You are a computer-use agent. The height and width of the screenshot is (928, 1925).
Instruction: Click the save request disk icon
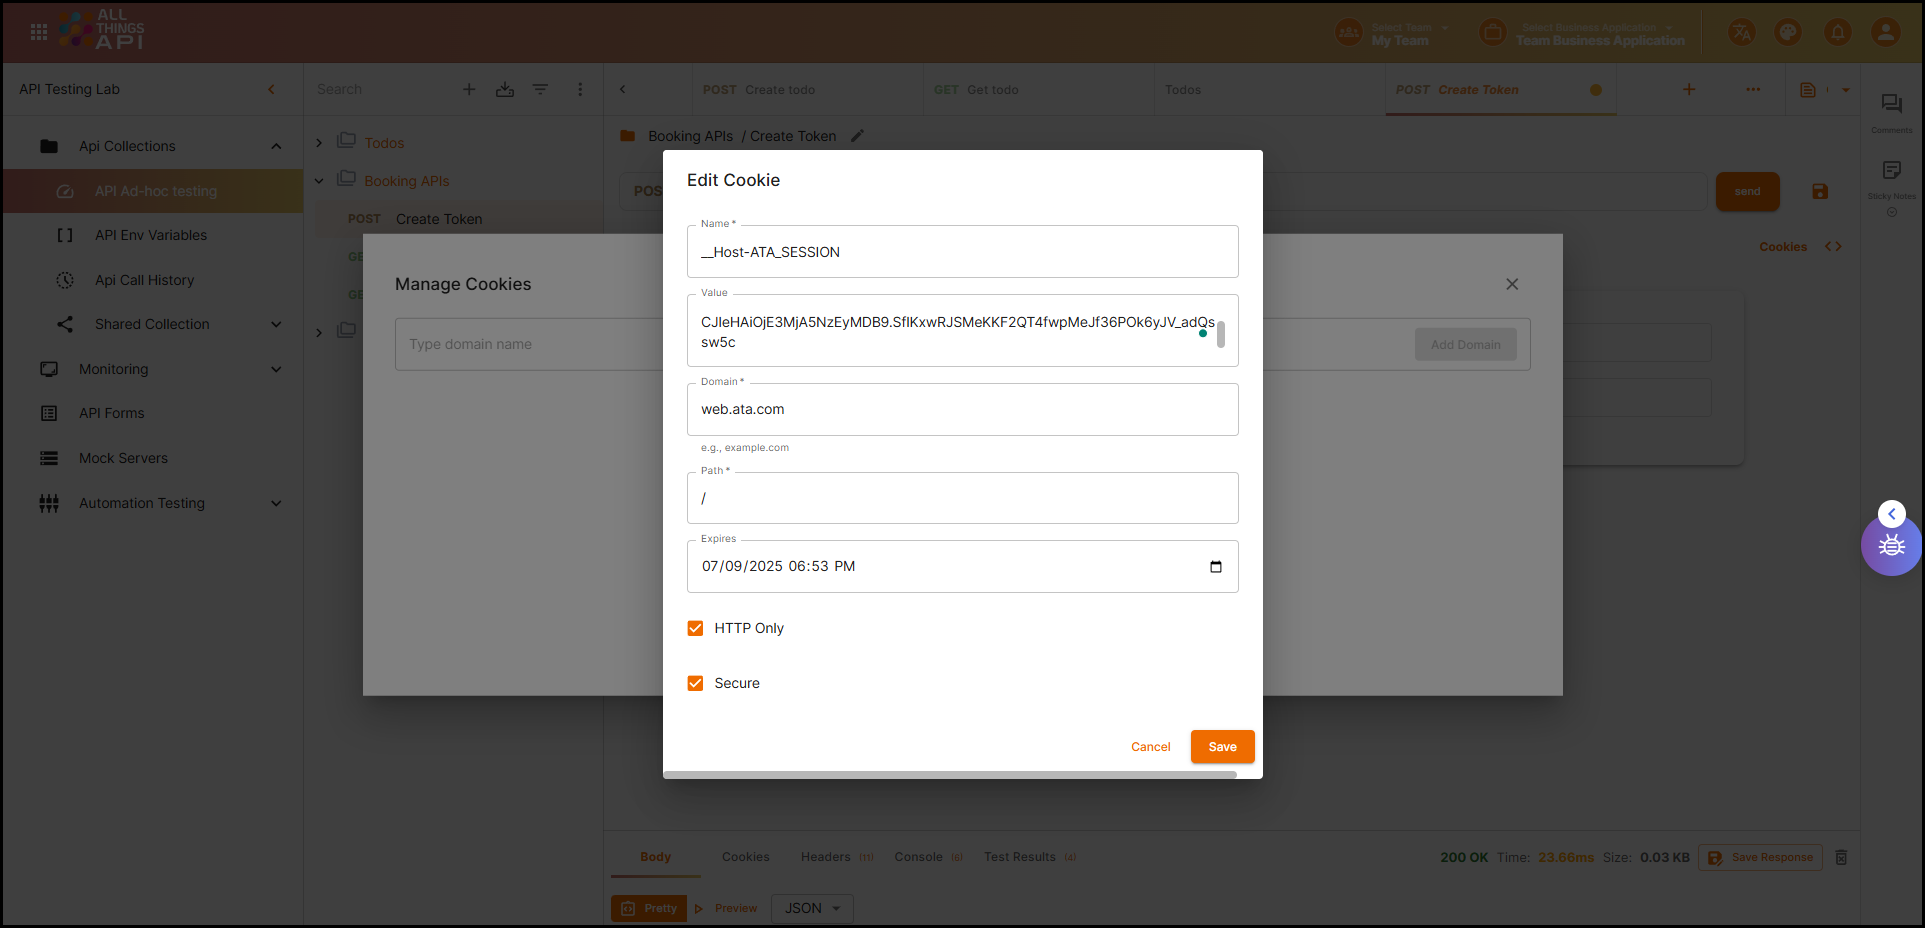coord(1819,191)
